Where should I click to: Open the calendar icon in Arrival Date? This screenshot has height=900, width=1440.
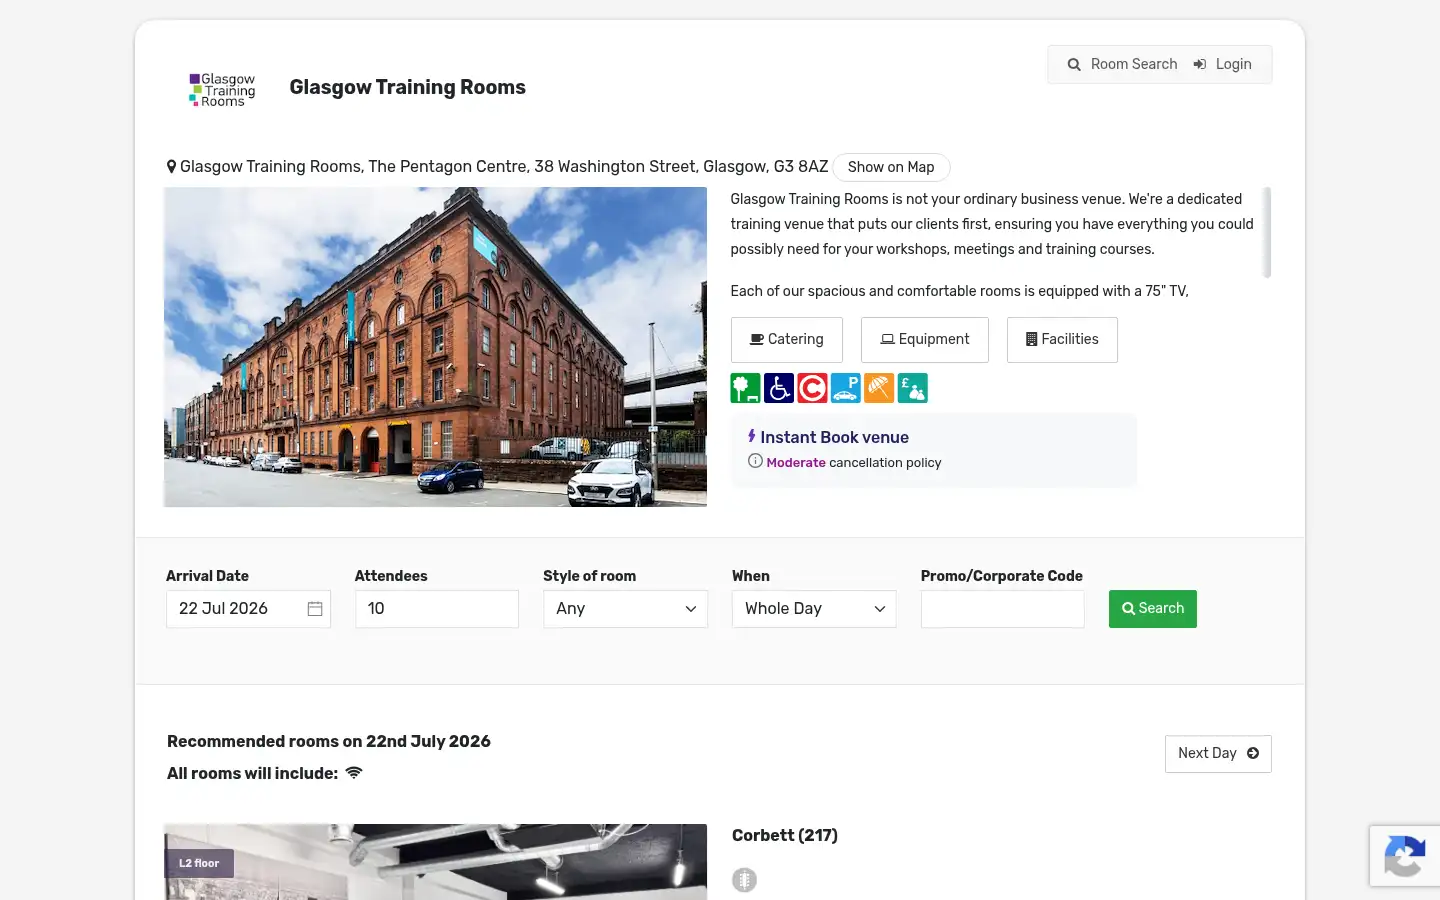(315, 609)
